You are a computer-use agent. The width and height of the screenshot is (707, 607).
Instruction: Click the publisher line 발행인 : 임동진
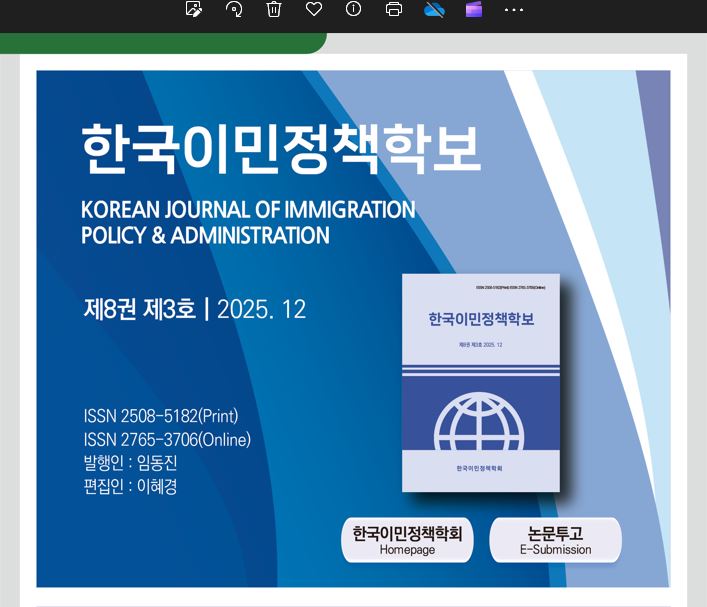[x=130, y=463]
